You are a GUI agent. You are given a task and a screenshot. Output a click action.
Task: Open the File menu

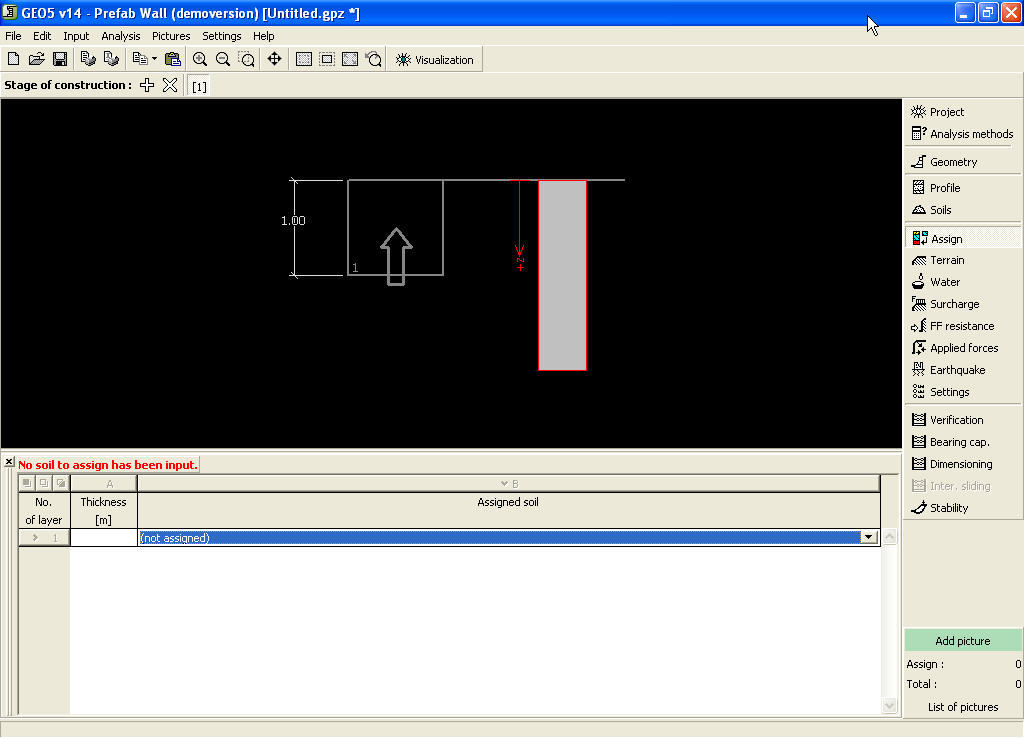(13, 36)
